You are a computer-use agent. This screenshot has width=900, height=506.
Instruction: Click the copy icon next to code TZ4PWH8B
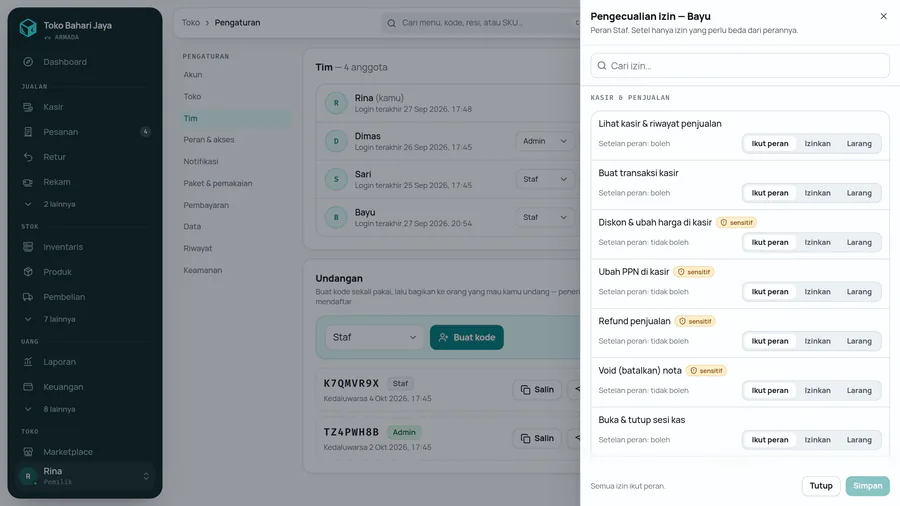[x=525, y=438]
